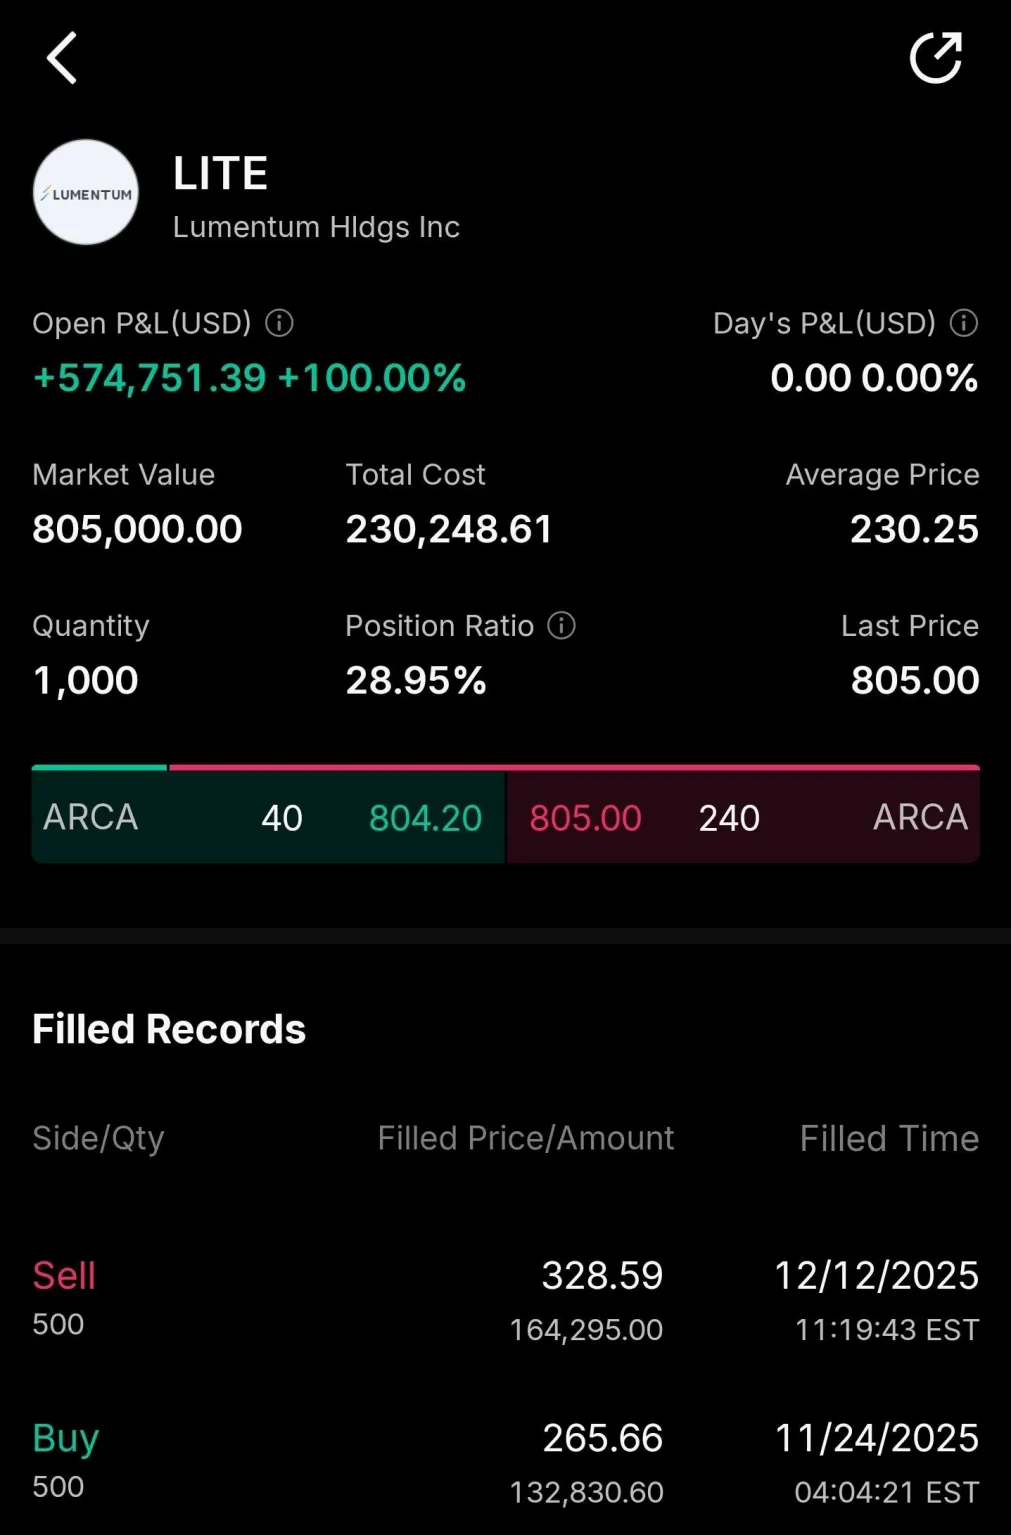1011x1535 pixels.
Task: Tap the Side/Qty column header
Action: click(x=98, y=1138)
